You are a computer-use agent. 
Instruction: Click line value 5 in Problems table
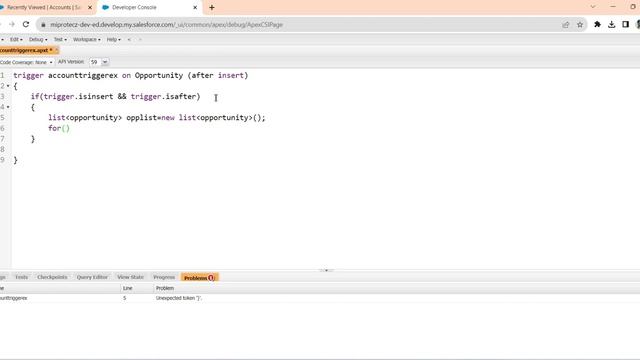[124, 298]
